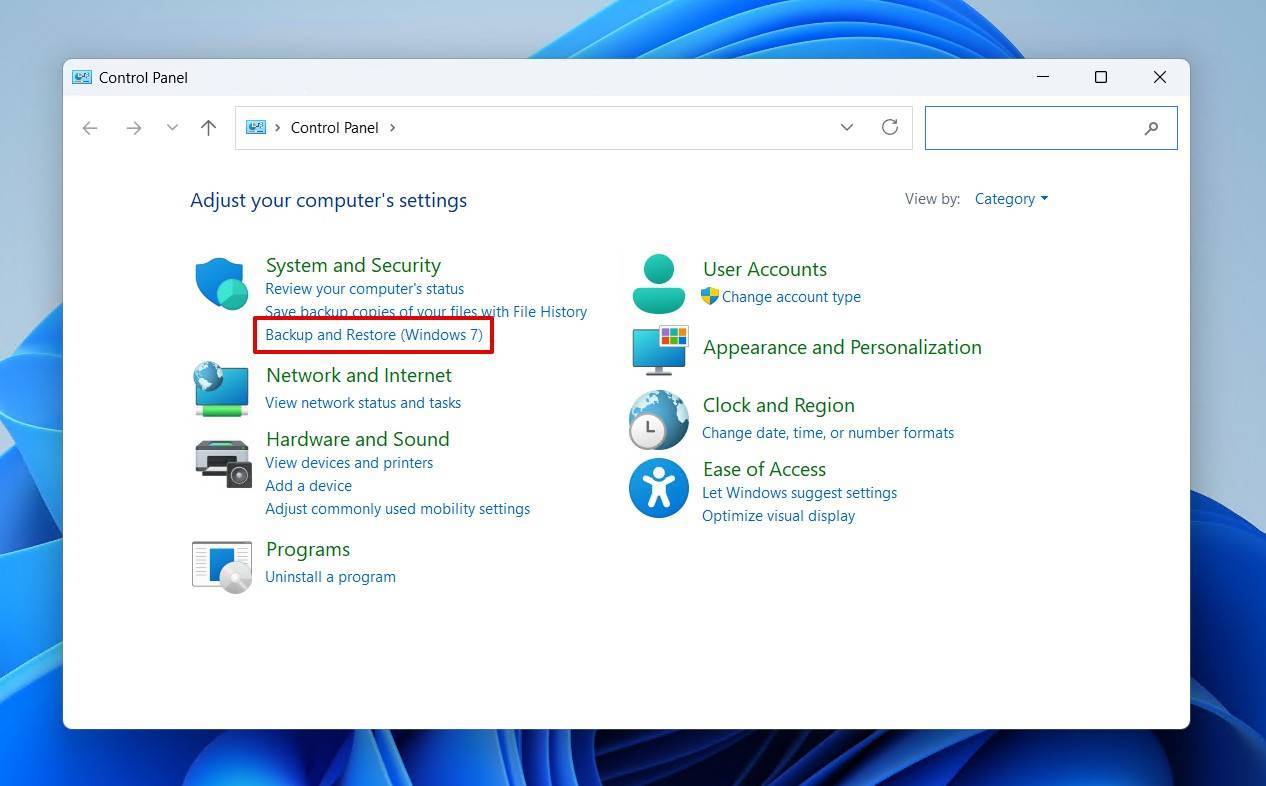Expand the chevron after Control Panel breadcrumb
Image resolution: width=1266 pixels, height=786 pixels.
click(393, 128)
